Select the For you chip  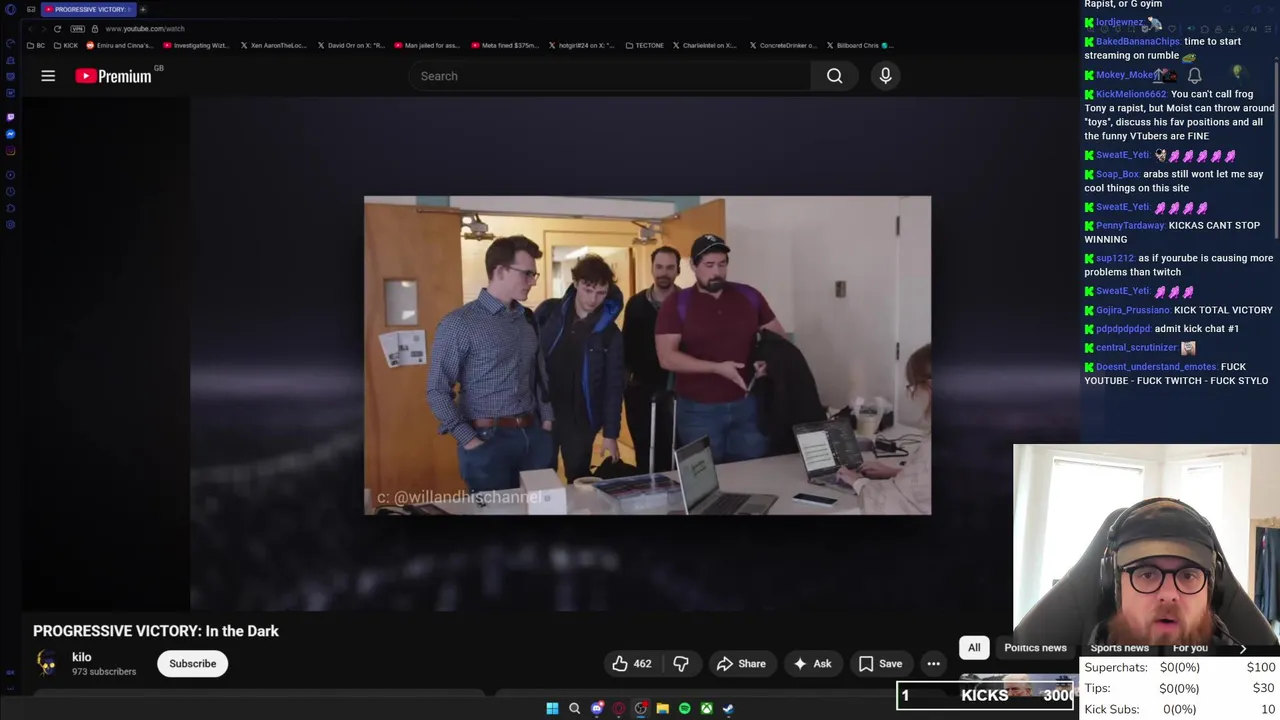click(1190, 648)
